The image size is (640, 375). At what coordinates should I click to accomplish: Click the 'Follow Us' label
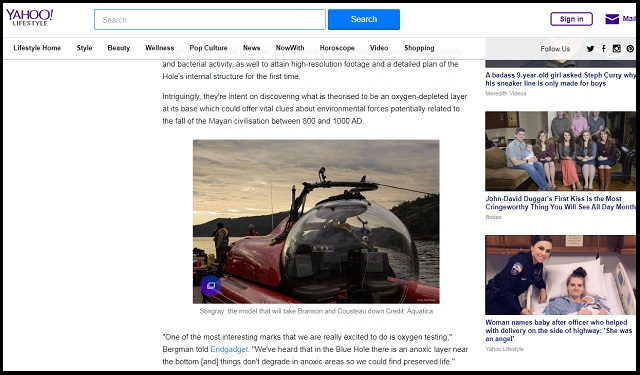(x=555, y=49)
